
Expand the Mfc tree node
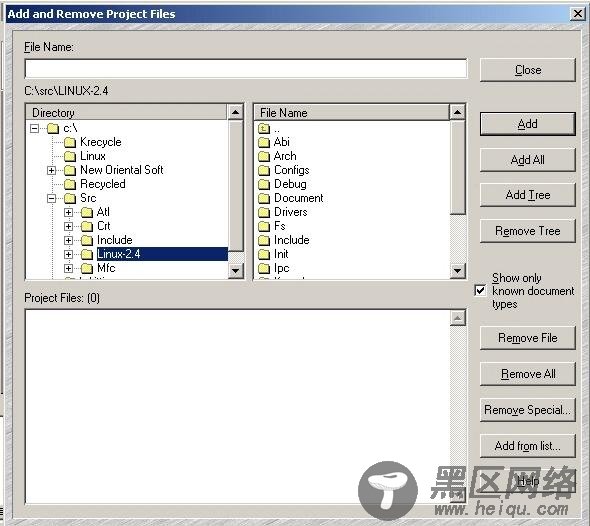(68, 268)
